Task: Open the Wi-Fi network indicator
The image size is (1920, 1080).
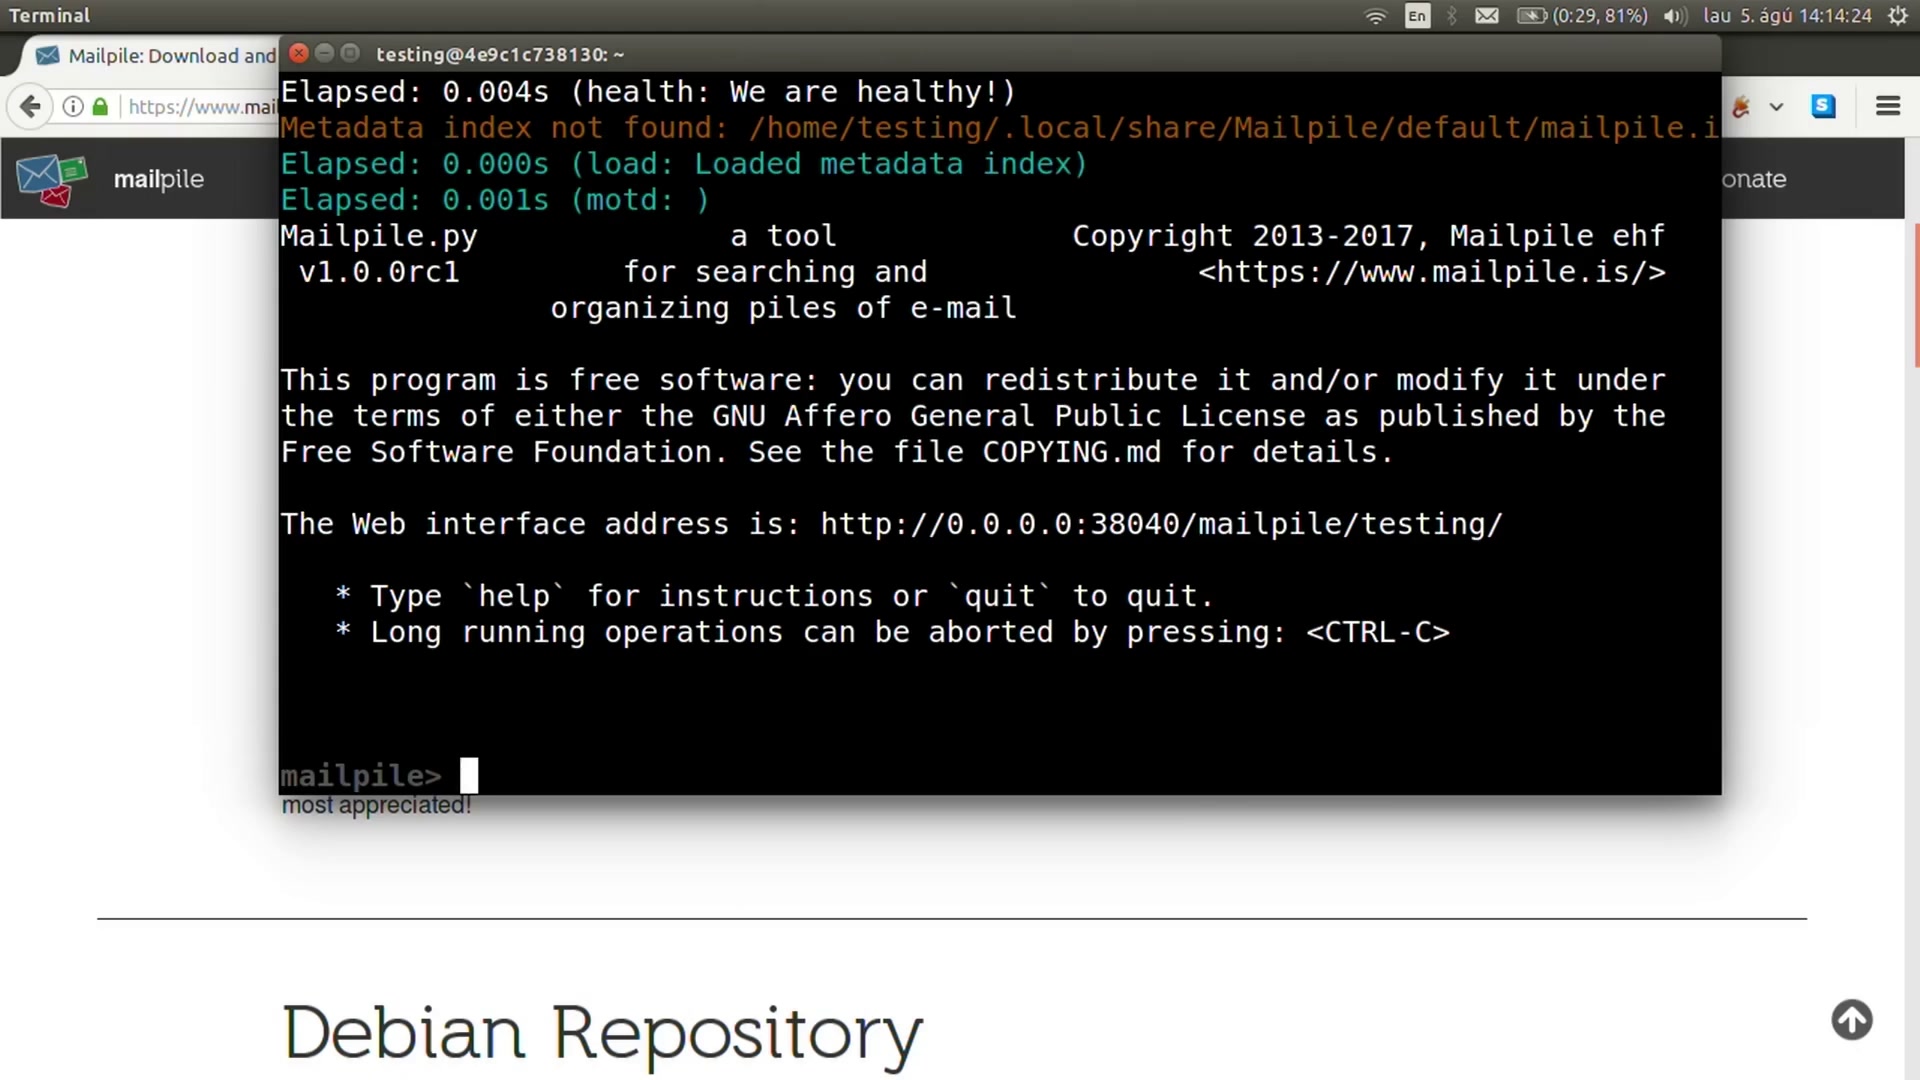Action: 1376,16
